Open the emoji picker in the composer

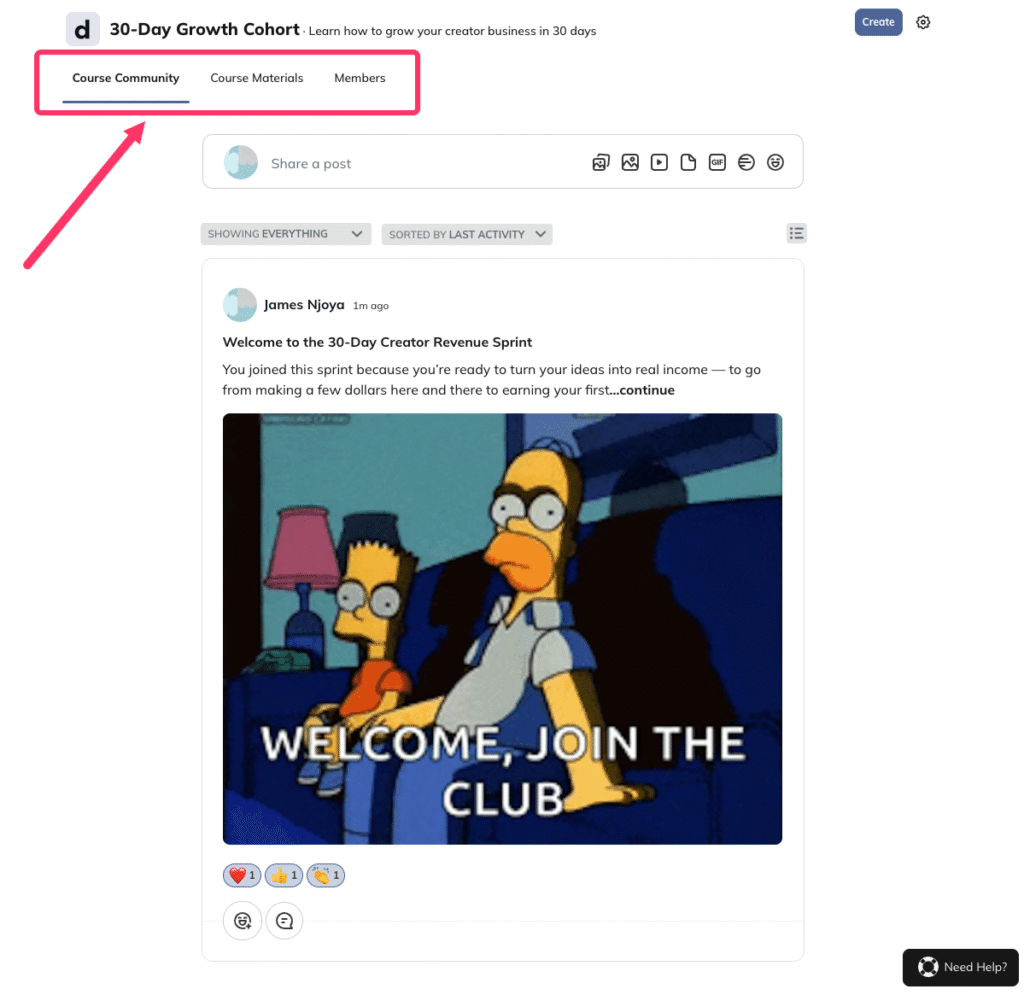775,163
